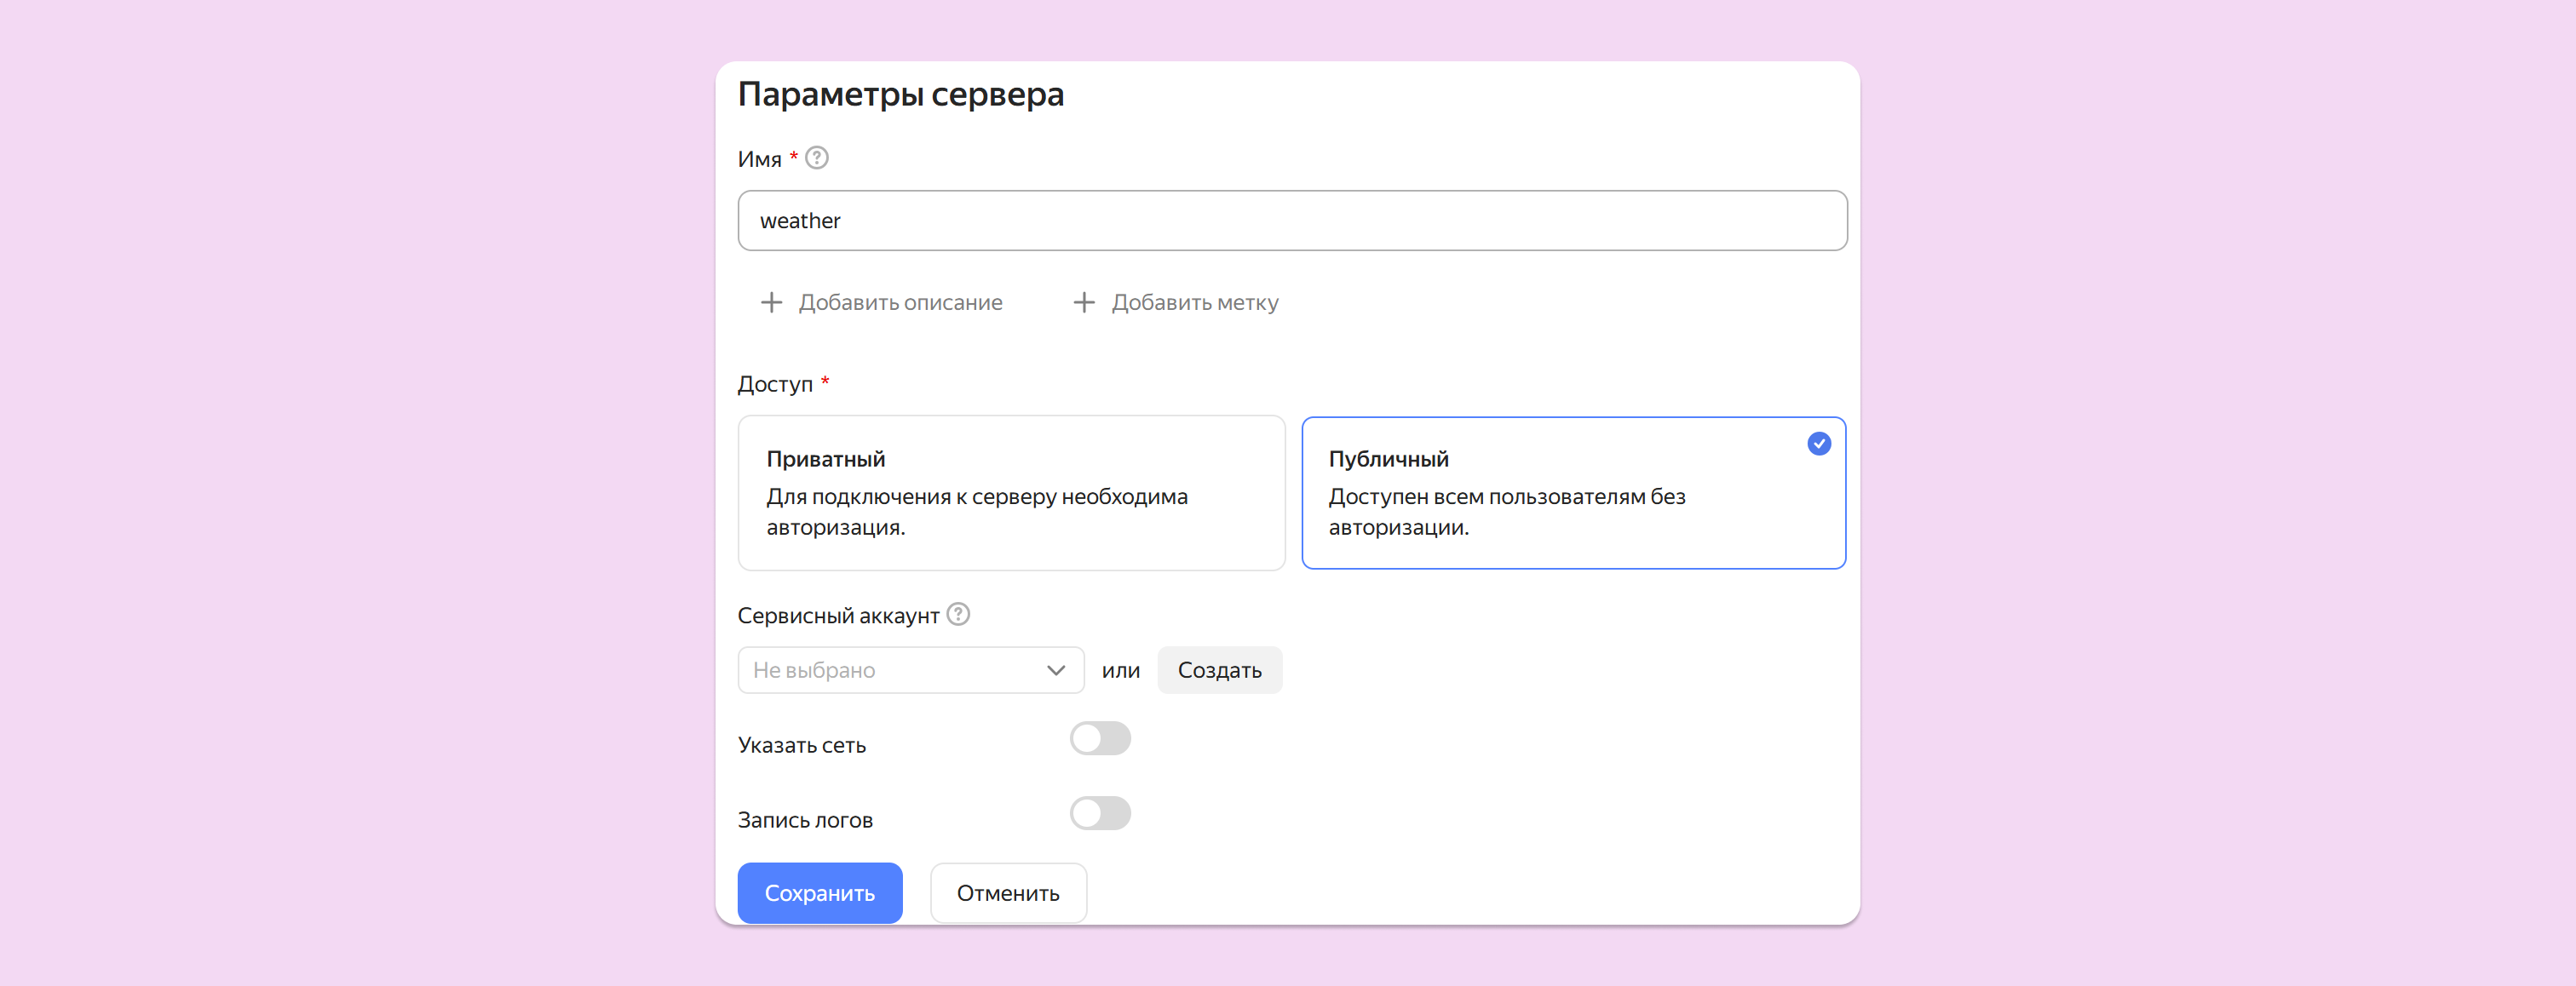Click the text 'Для подключения к серверу необходима авторизация.'
Image resolution: width=2576 pixels, height=986 pixels.
[x=977, y=511]
